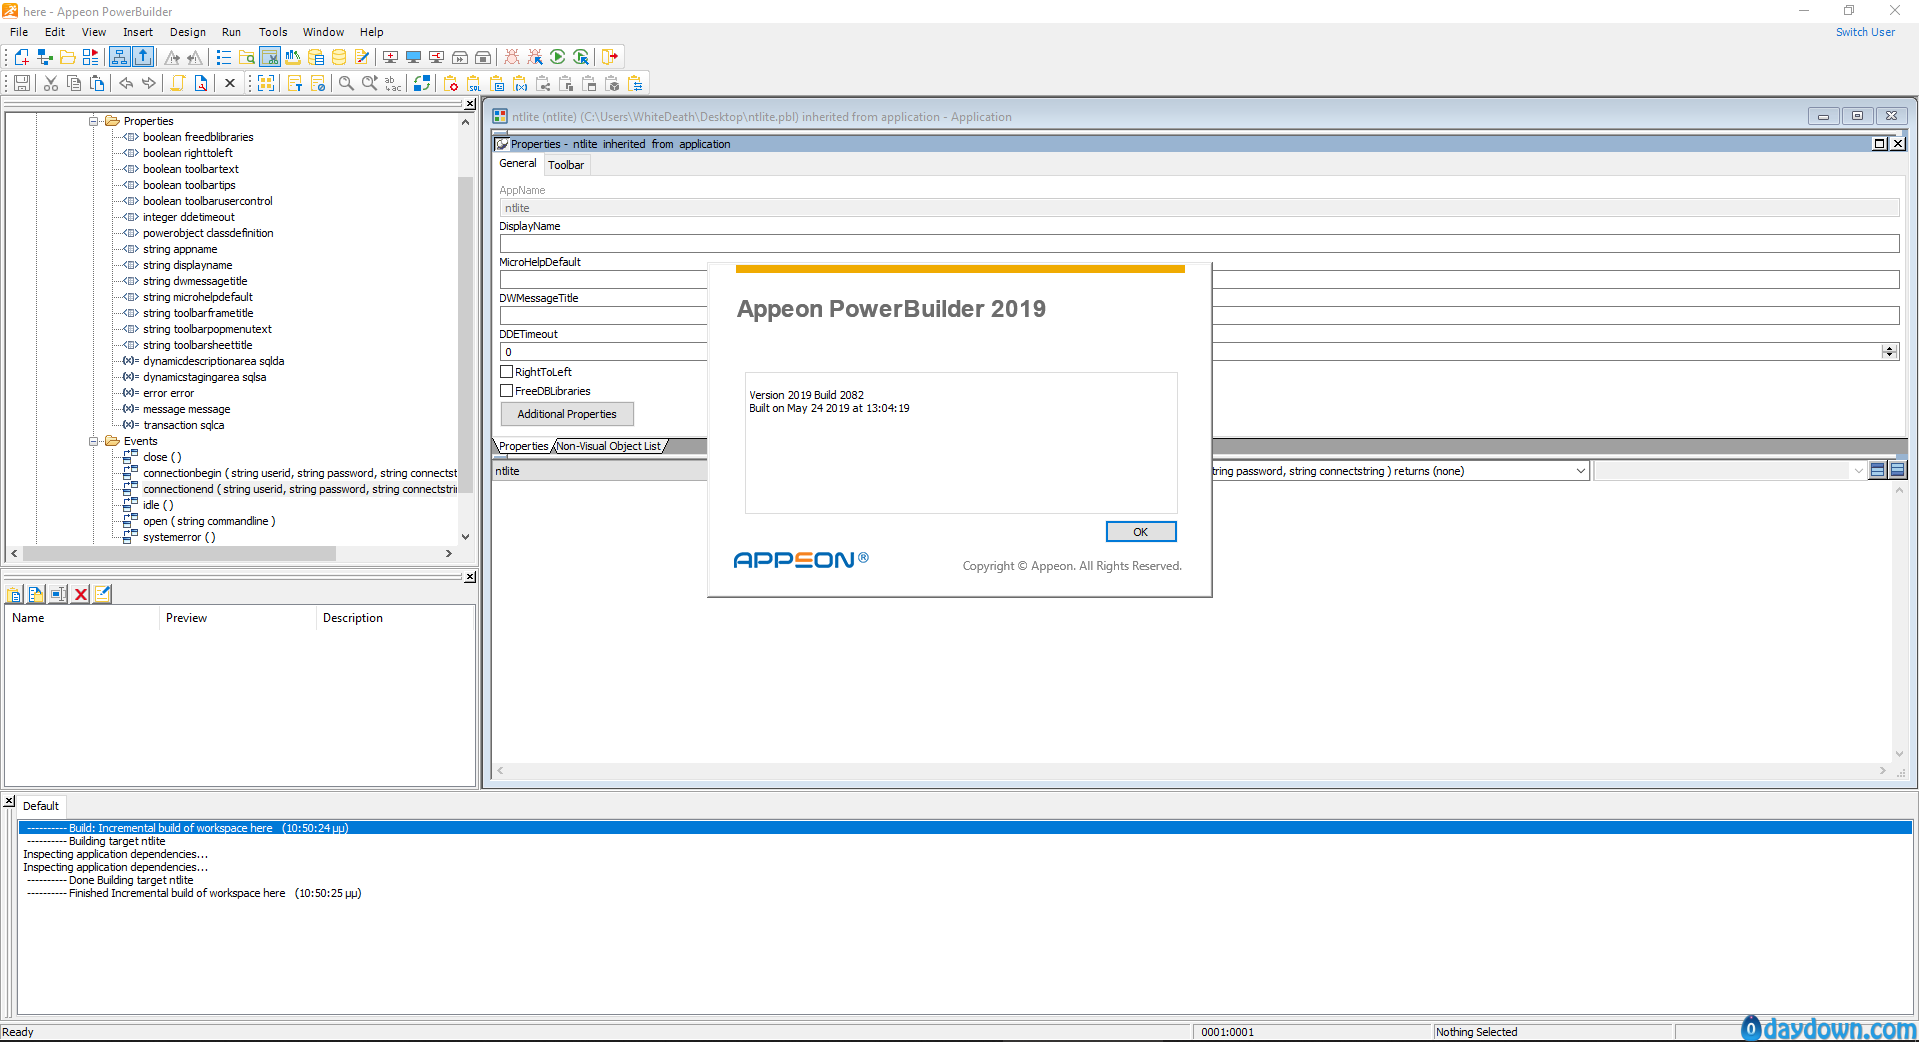
Task: Close the System Tree pane with its X
Action: (x=470, y=104)
